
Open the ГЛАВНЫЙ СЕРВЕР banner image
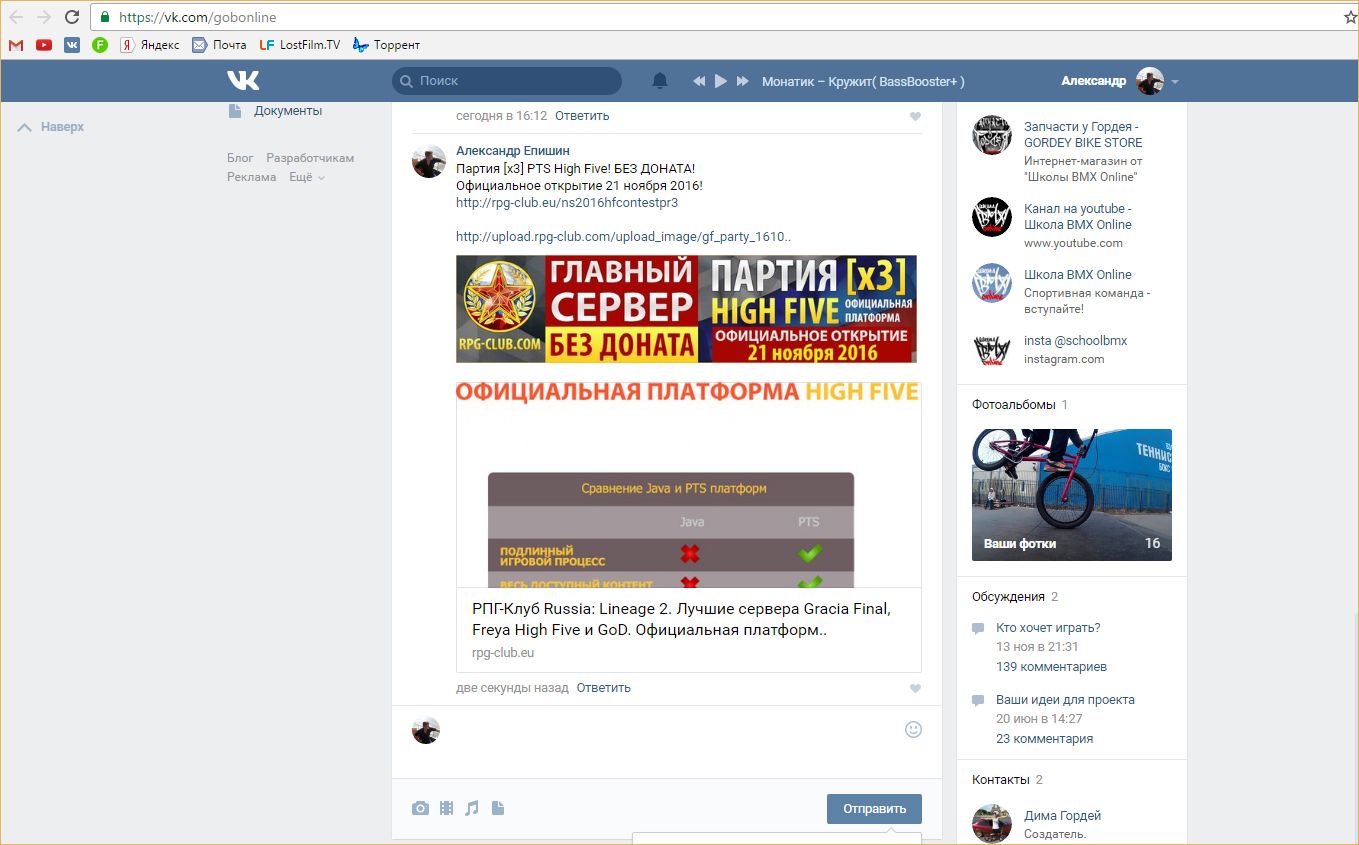coord(686,309)
